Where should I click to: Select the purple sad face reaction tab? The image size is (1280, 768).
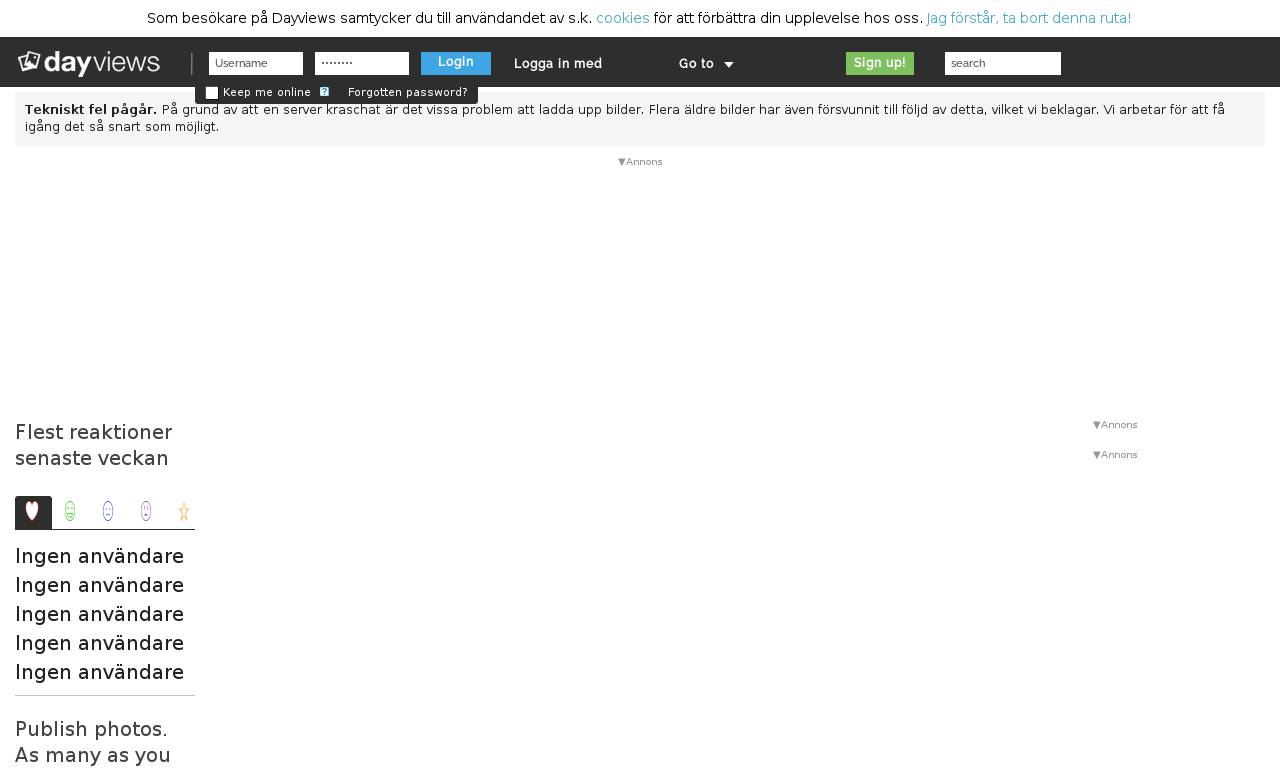coord(146,512)
